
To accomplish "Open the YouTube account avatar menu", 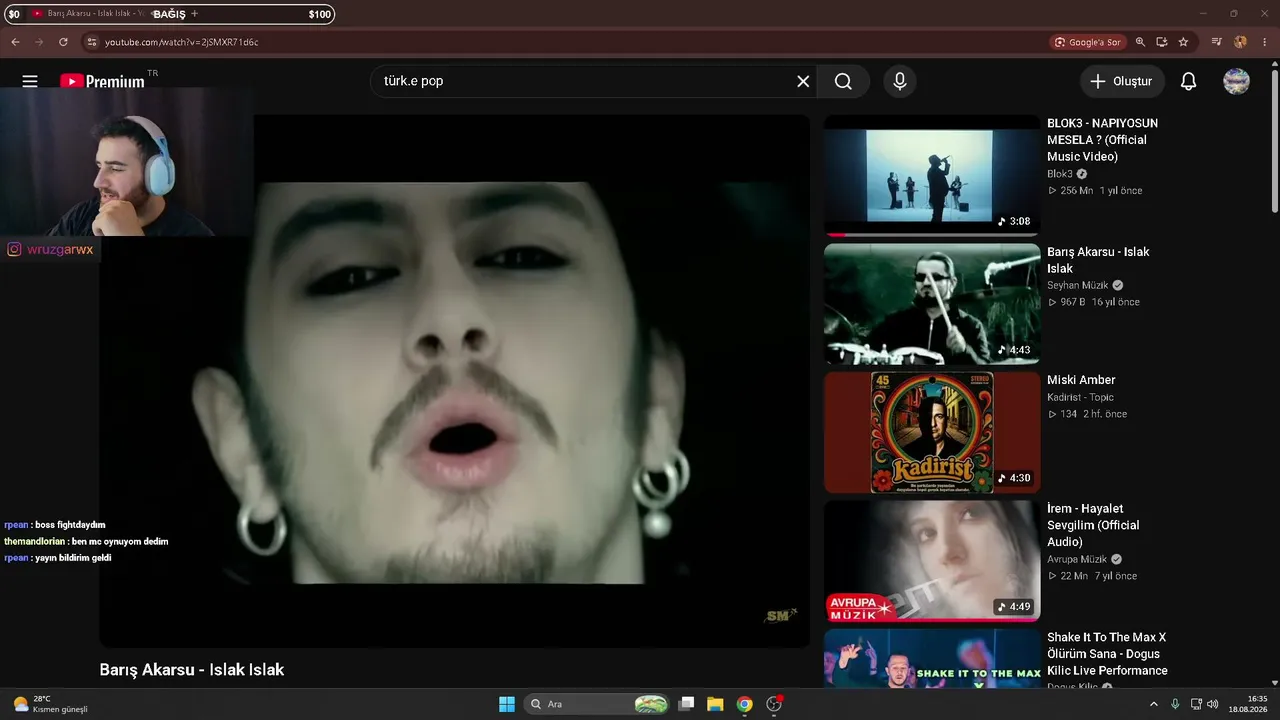I will point(1237,81).
